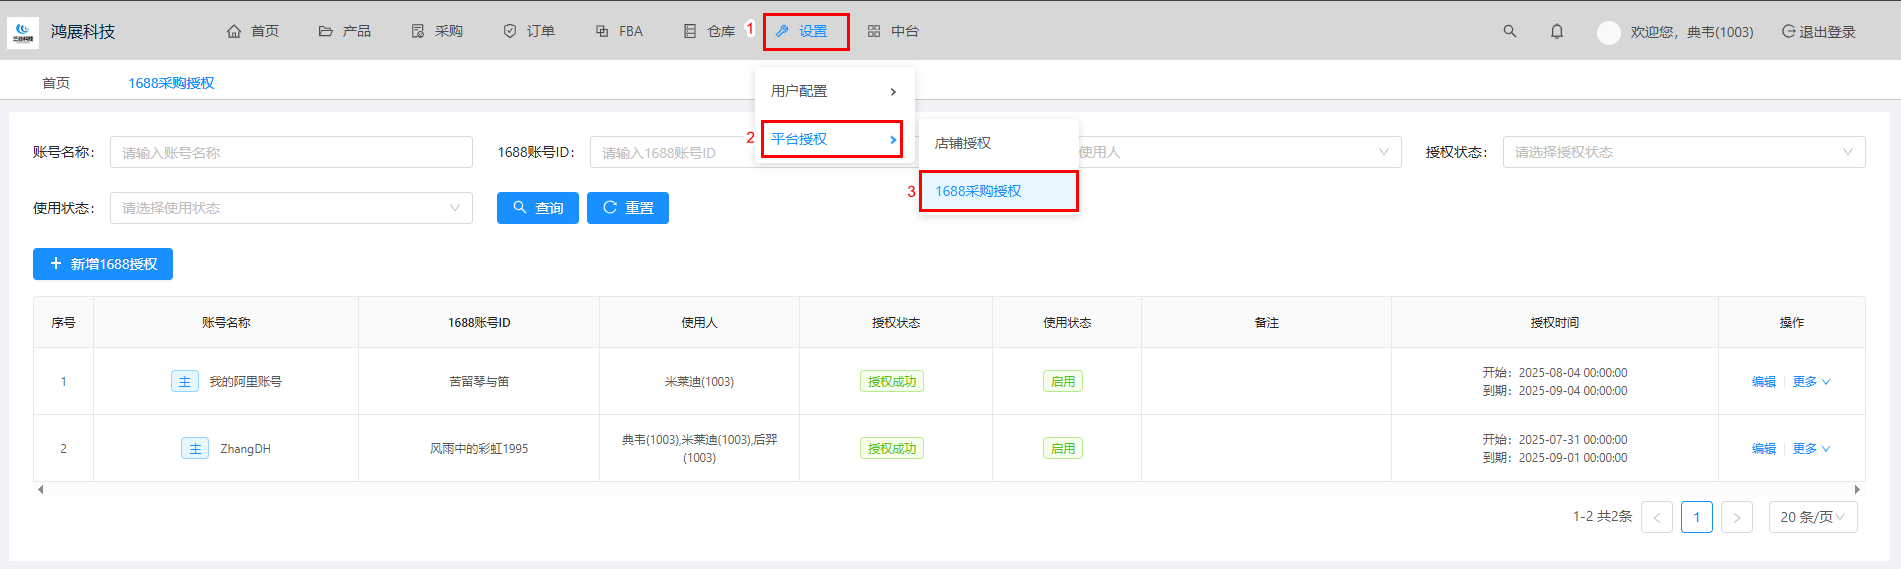This screenshot has width=1901, height=569.
Task: Open the 授权状态 dropdown filter
Action: point(1683,152)
